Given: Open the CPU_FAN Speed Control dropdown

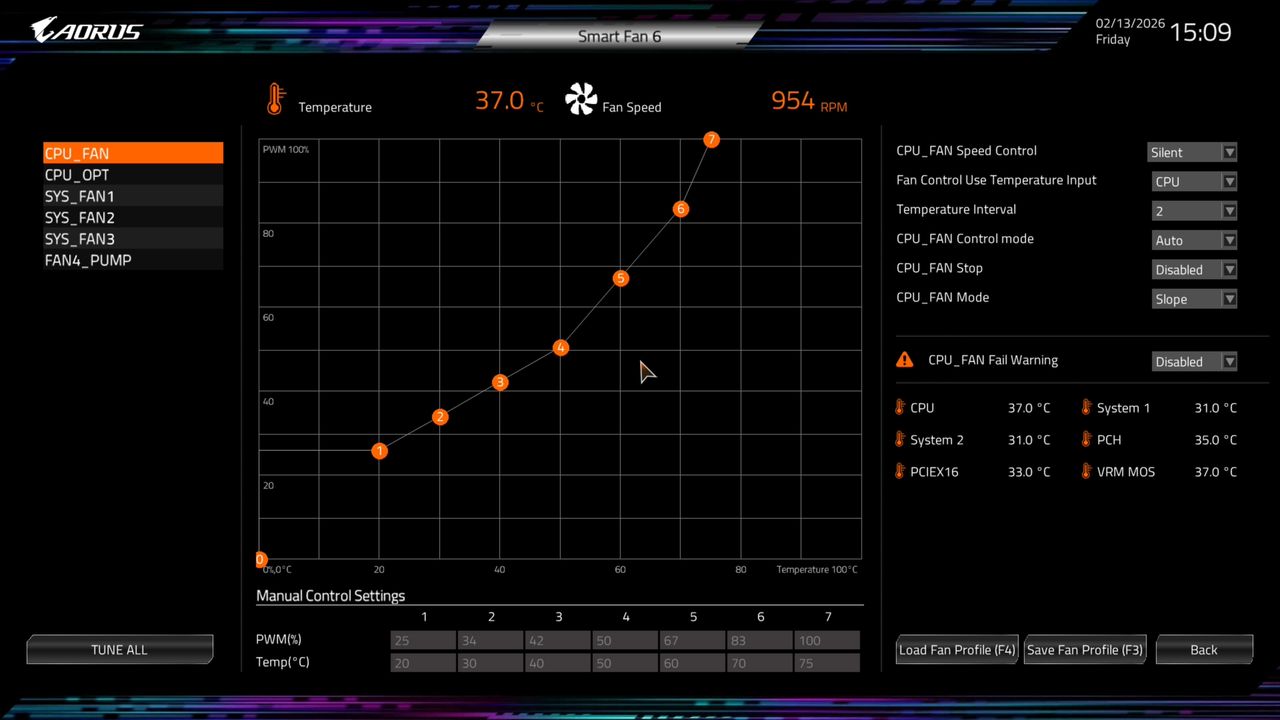Looking at the screenshot, I should (x=1194, y=152).
